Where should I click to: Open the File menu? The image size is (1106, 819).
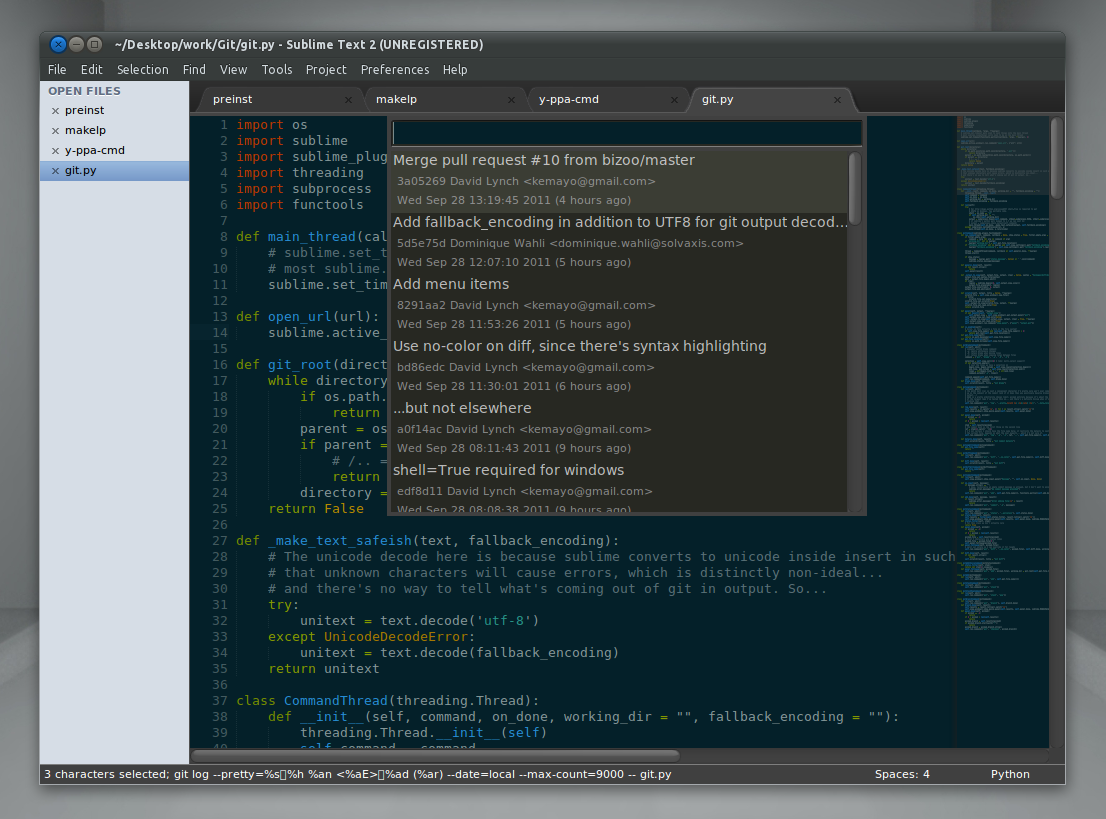[57, 70]
